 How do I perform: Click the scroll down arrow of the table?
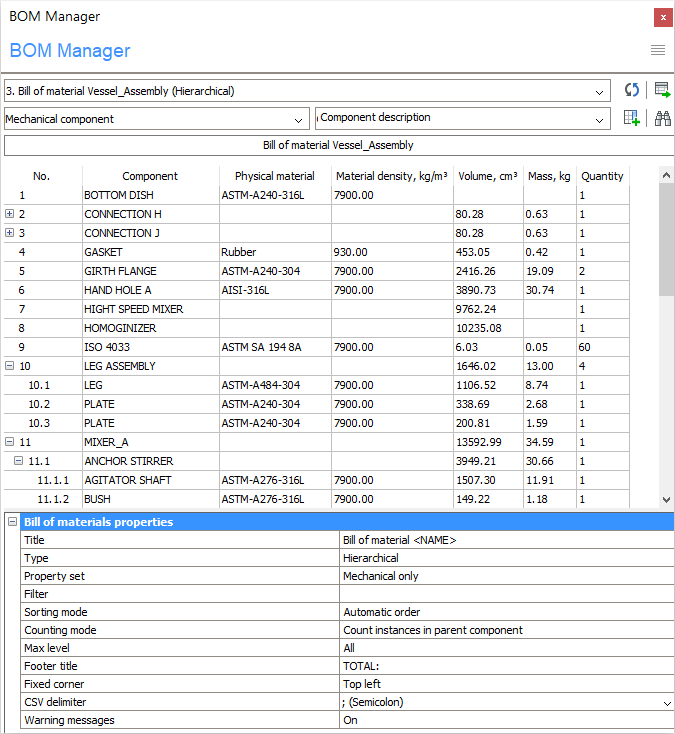[667, 500]
